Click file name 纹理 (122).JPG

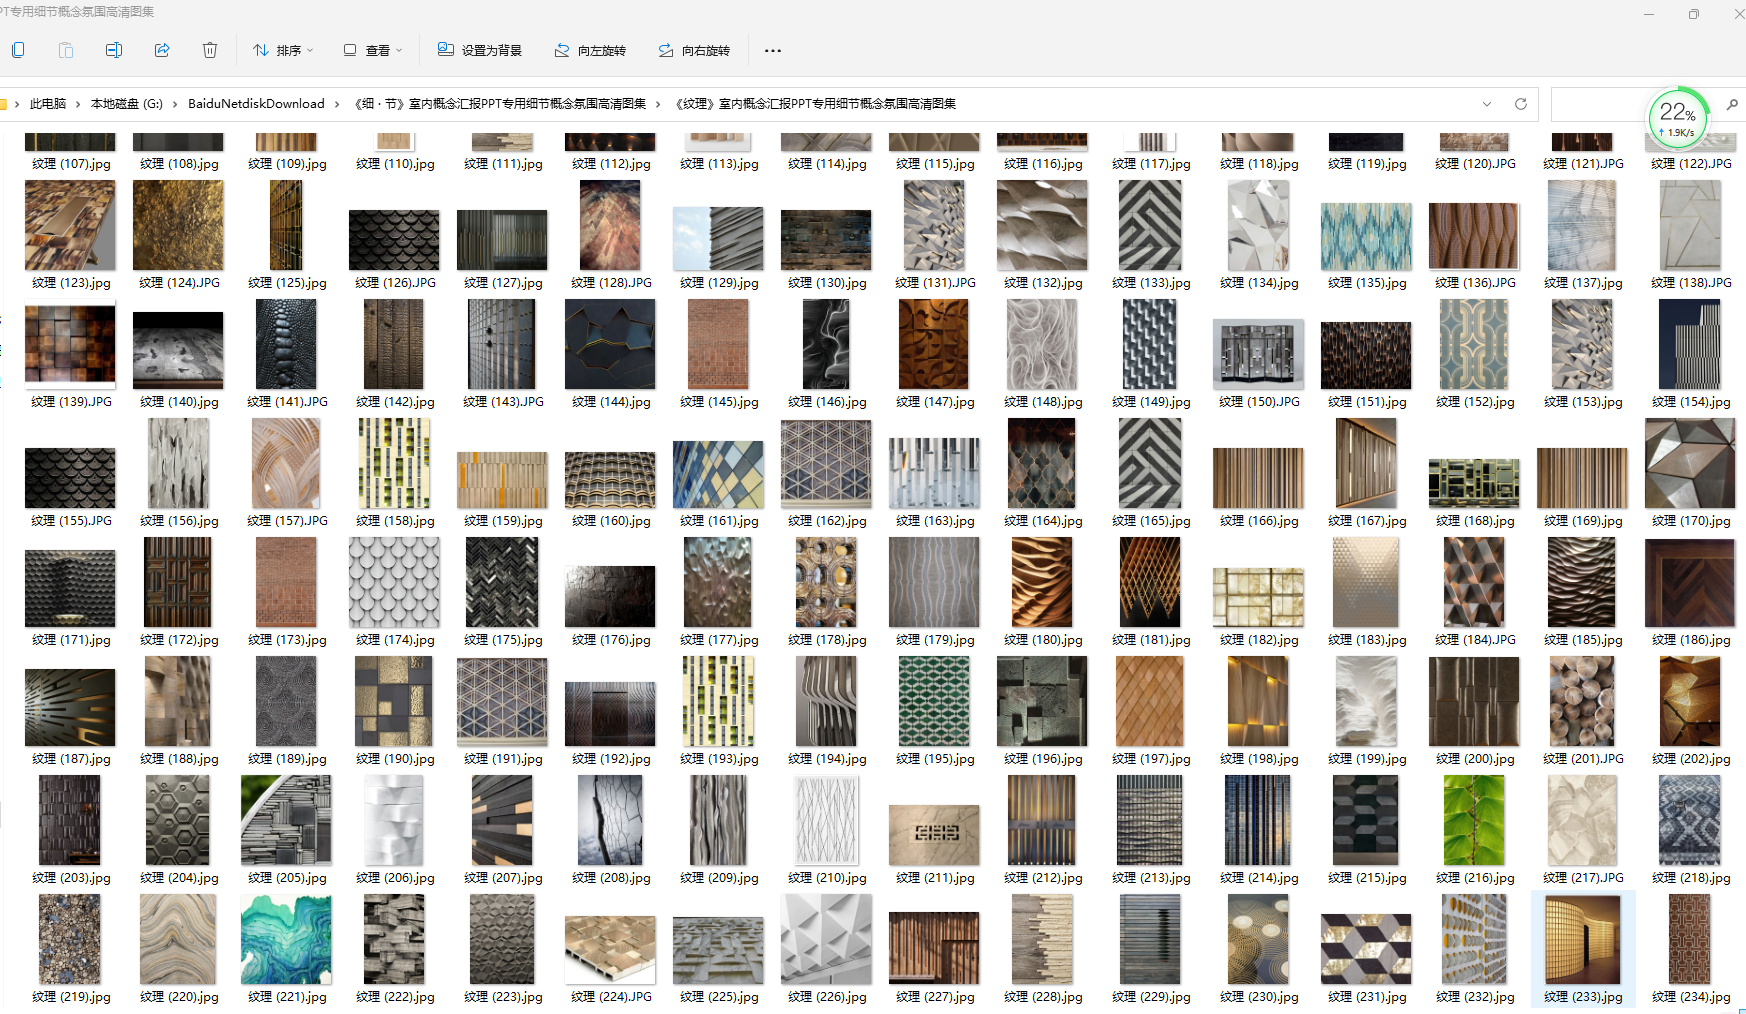1691,164
